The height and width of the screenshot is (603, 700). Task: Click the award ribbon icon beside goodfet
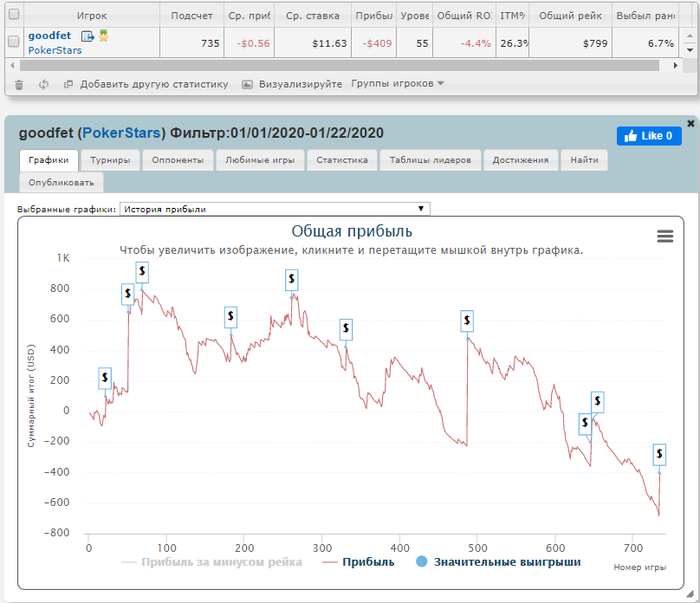(104, 36)
